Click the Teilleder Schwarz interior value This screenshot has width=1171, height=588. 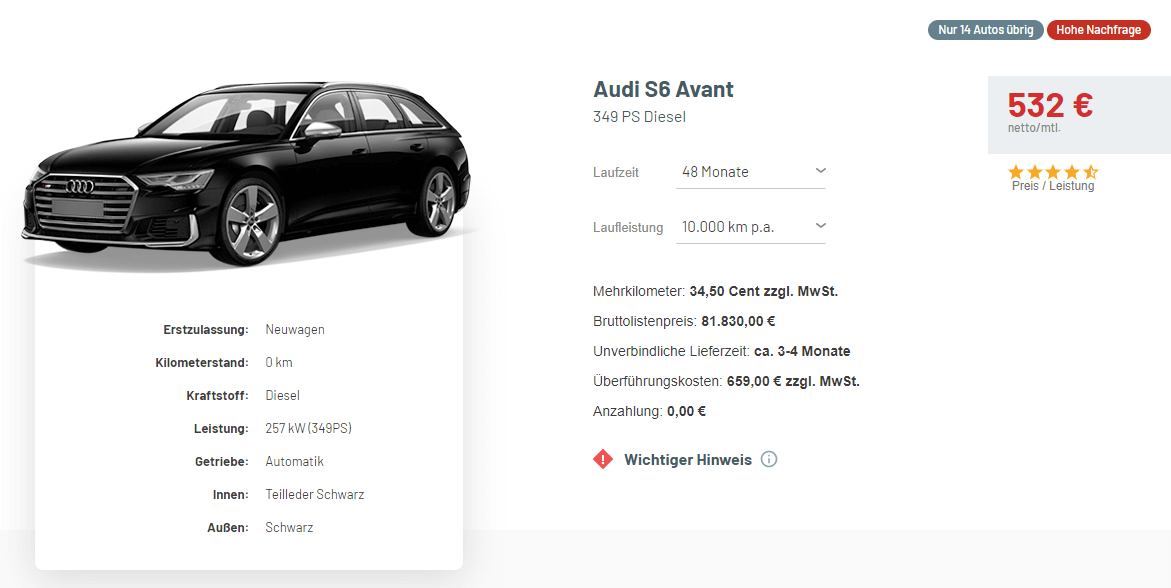(315, 495)
